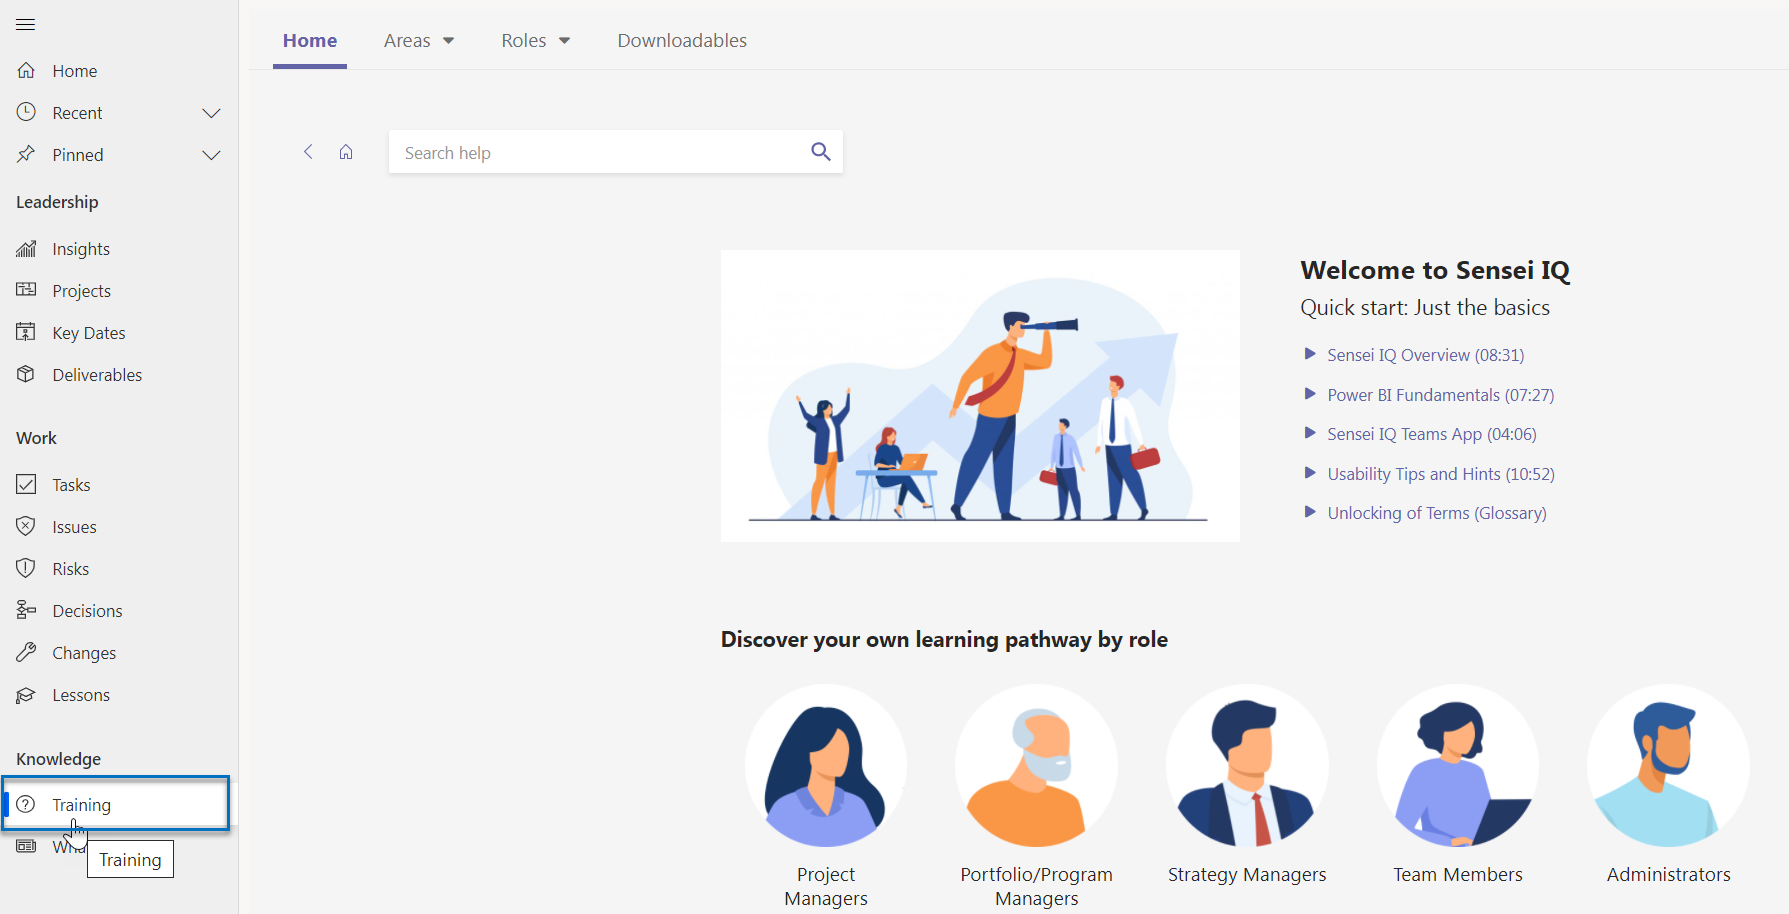The height and width of the screenshot is (914, 1789).
Task: Open Sensei IQ Overview (08:31) video link
Action: coord(1425,355)
